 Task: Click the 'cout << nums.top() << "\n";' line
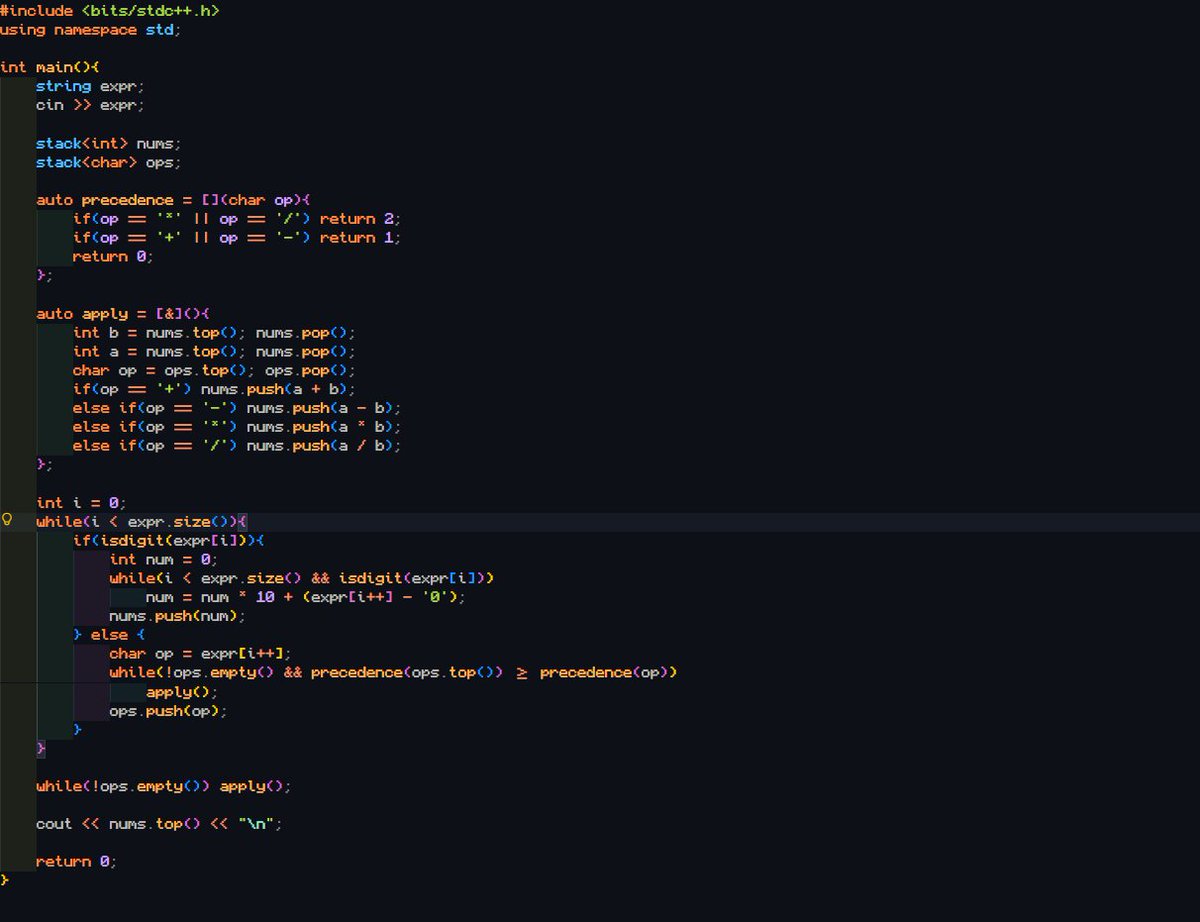(x=160, y=825)
